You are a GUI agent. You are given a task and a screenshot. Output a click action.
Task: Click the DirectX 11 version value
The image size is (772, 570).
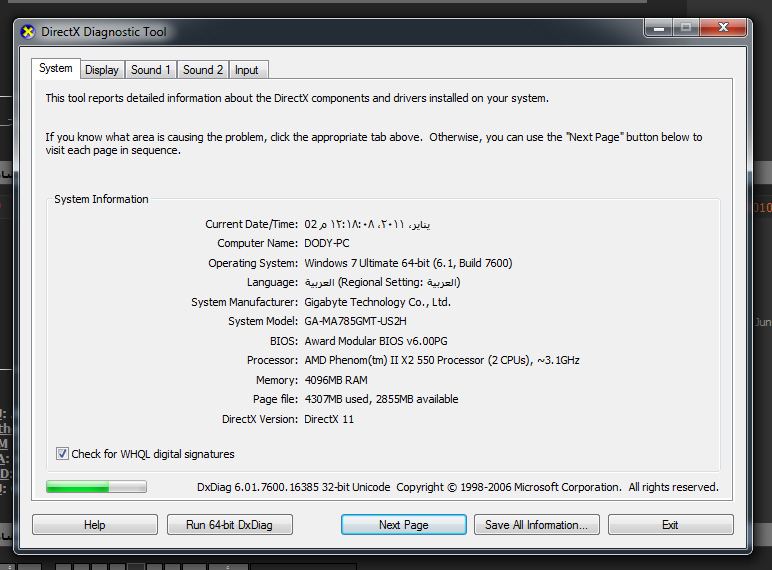tap(329, 419)
